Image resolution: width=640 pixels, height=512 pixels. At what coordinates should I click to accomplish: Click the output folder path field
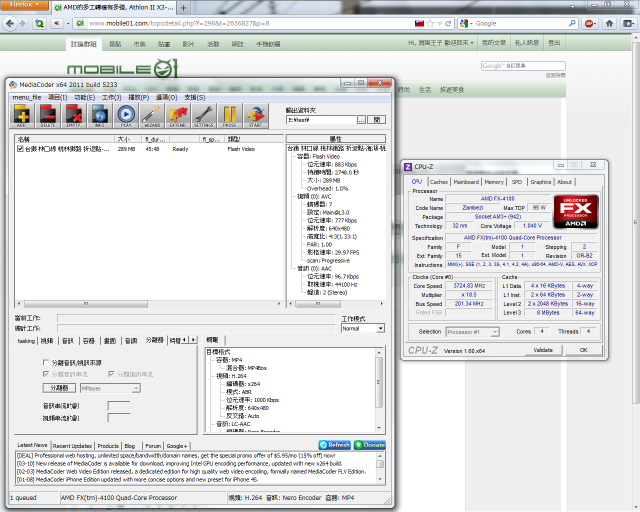(321, 120)
